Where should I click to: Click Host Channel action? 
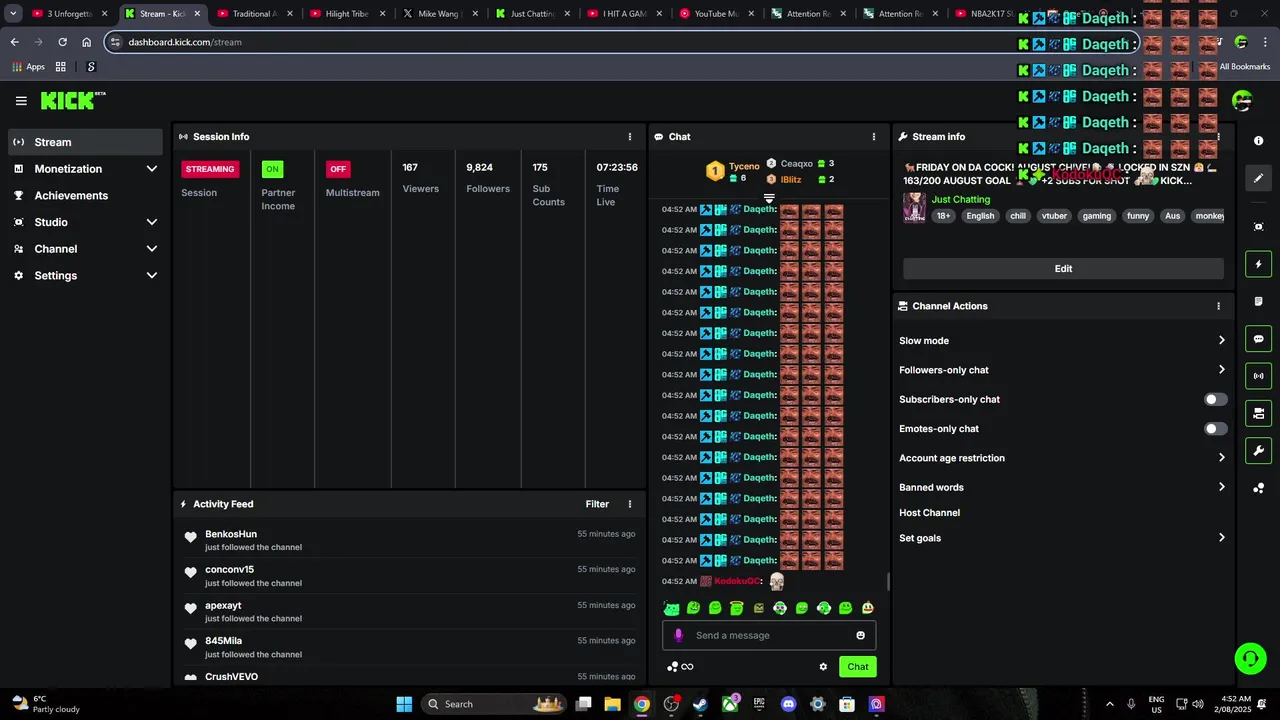pyautogui.click(x=929, y=513)
